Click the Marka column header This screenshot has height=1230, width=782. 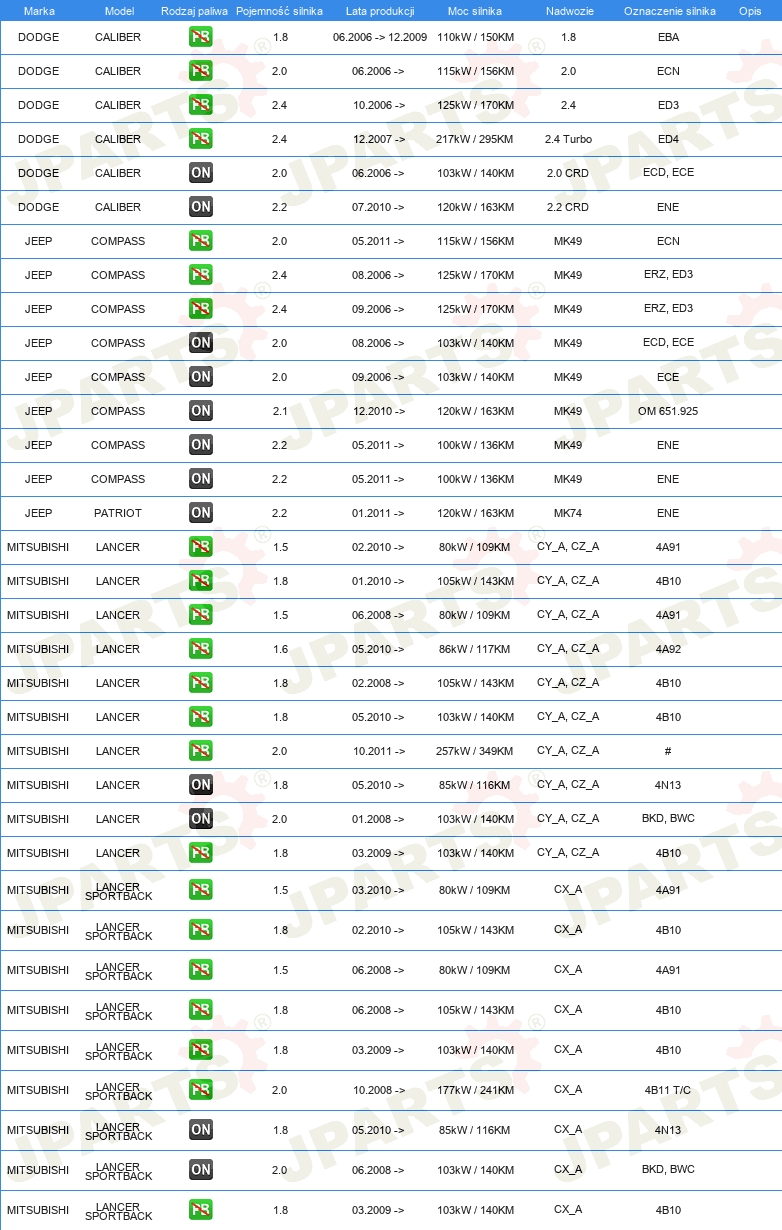click(39, 11)
